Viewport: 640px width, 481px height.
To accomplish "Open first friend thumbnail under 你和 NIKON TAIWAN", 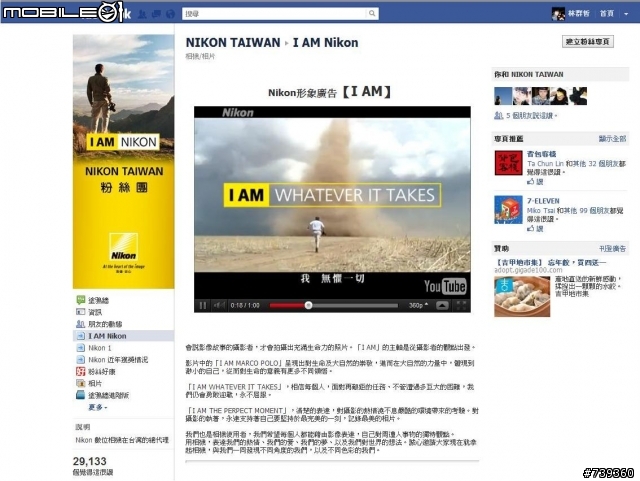I will coord(503,96).
